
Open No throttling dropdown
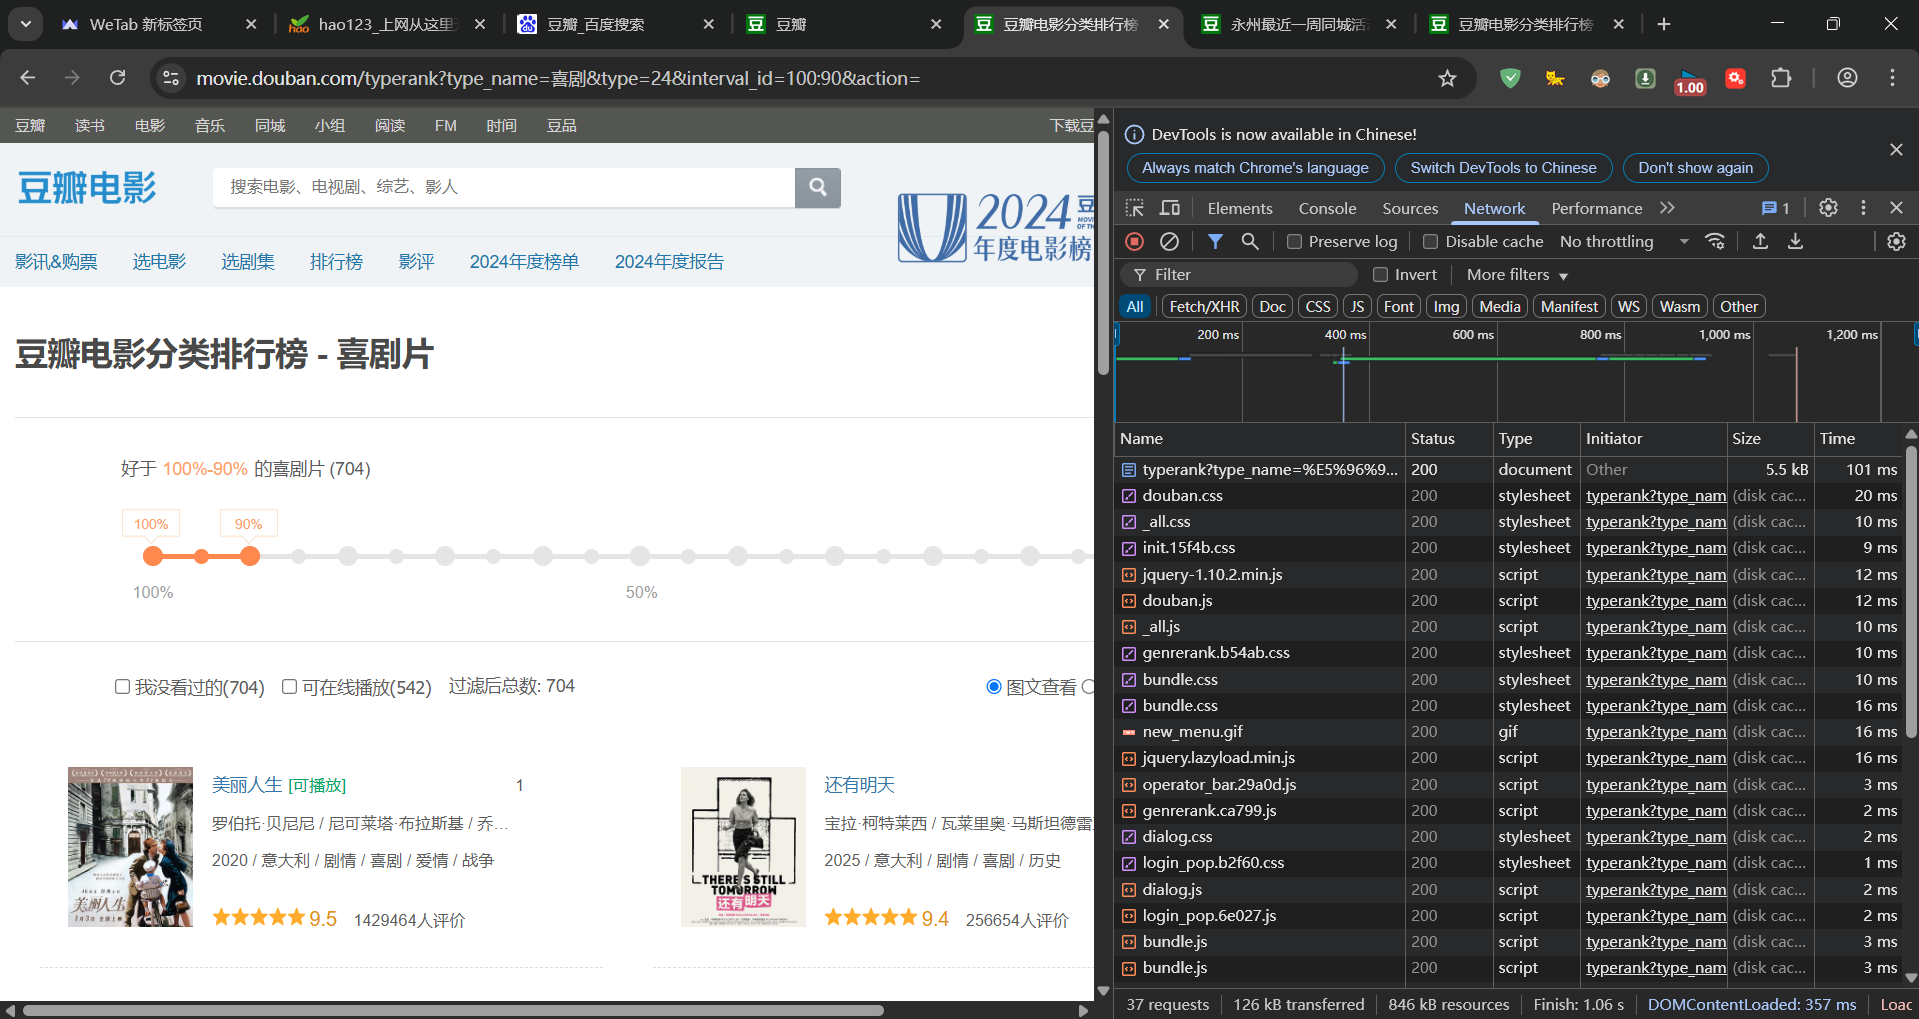point(1624,241)
